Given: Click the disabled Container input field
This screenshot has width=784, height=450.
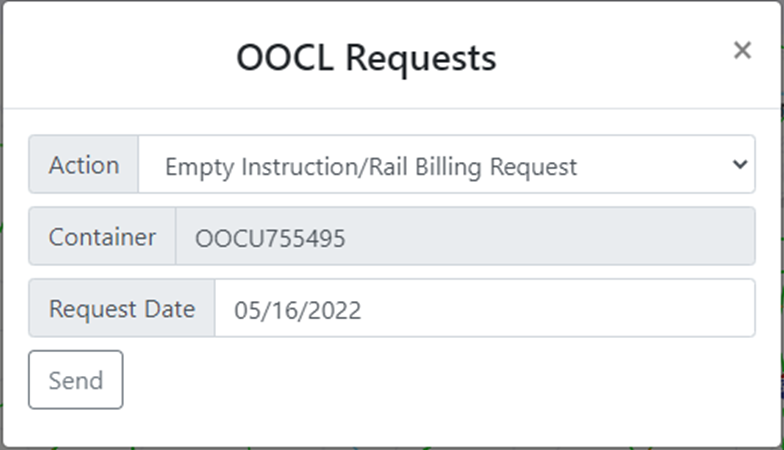Looking at the screenshot, I should coord(466,236).
